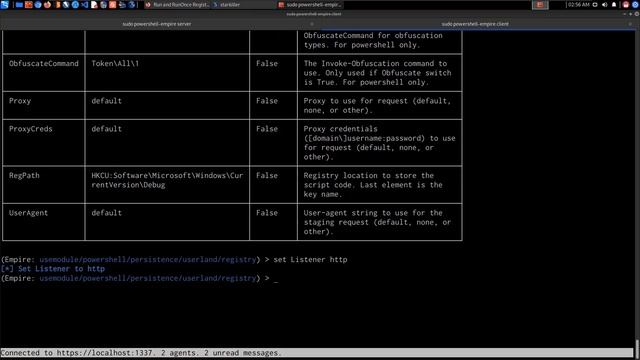Focus the sudo powershell-empir... taskbar button

[x=310, y=5]
